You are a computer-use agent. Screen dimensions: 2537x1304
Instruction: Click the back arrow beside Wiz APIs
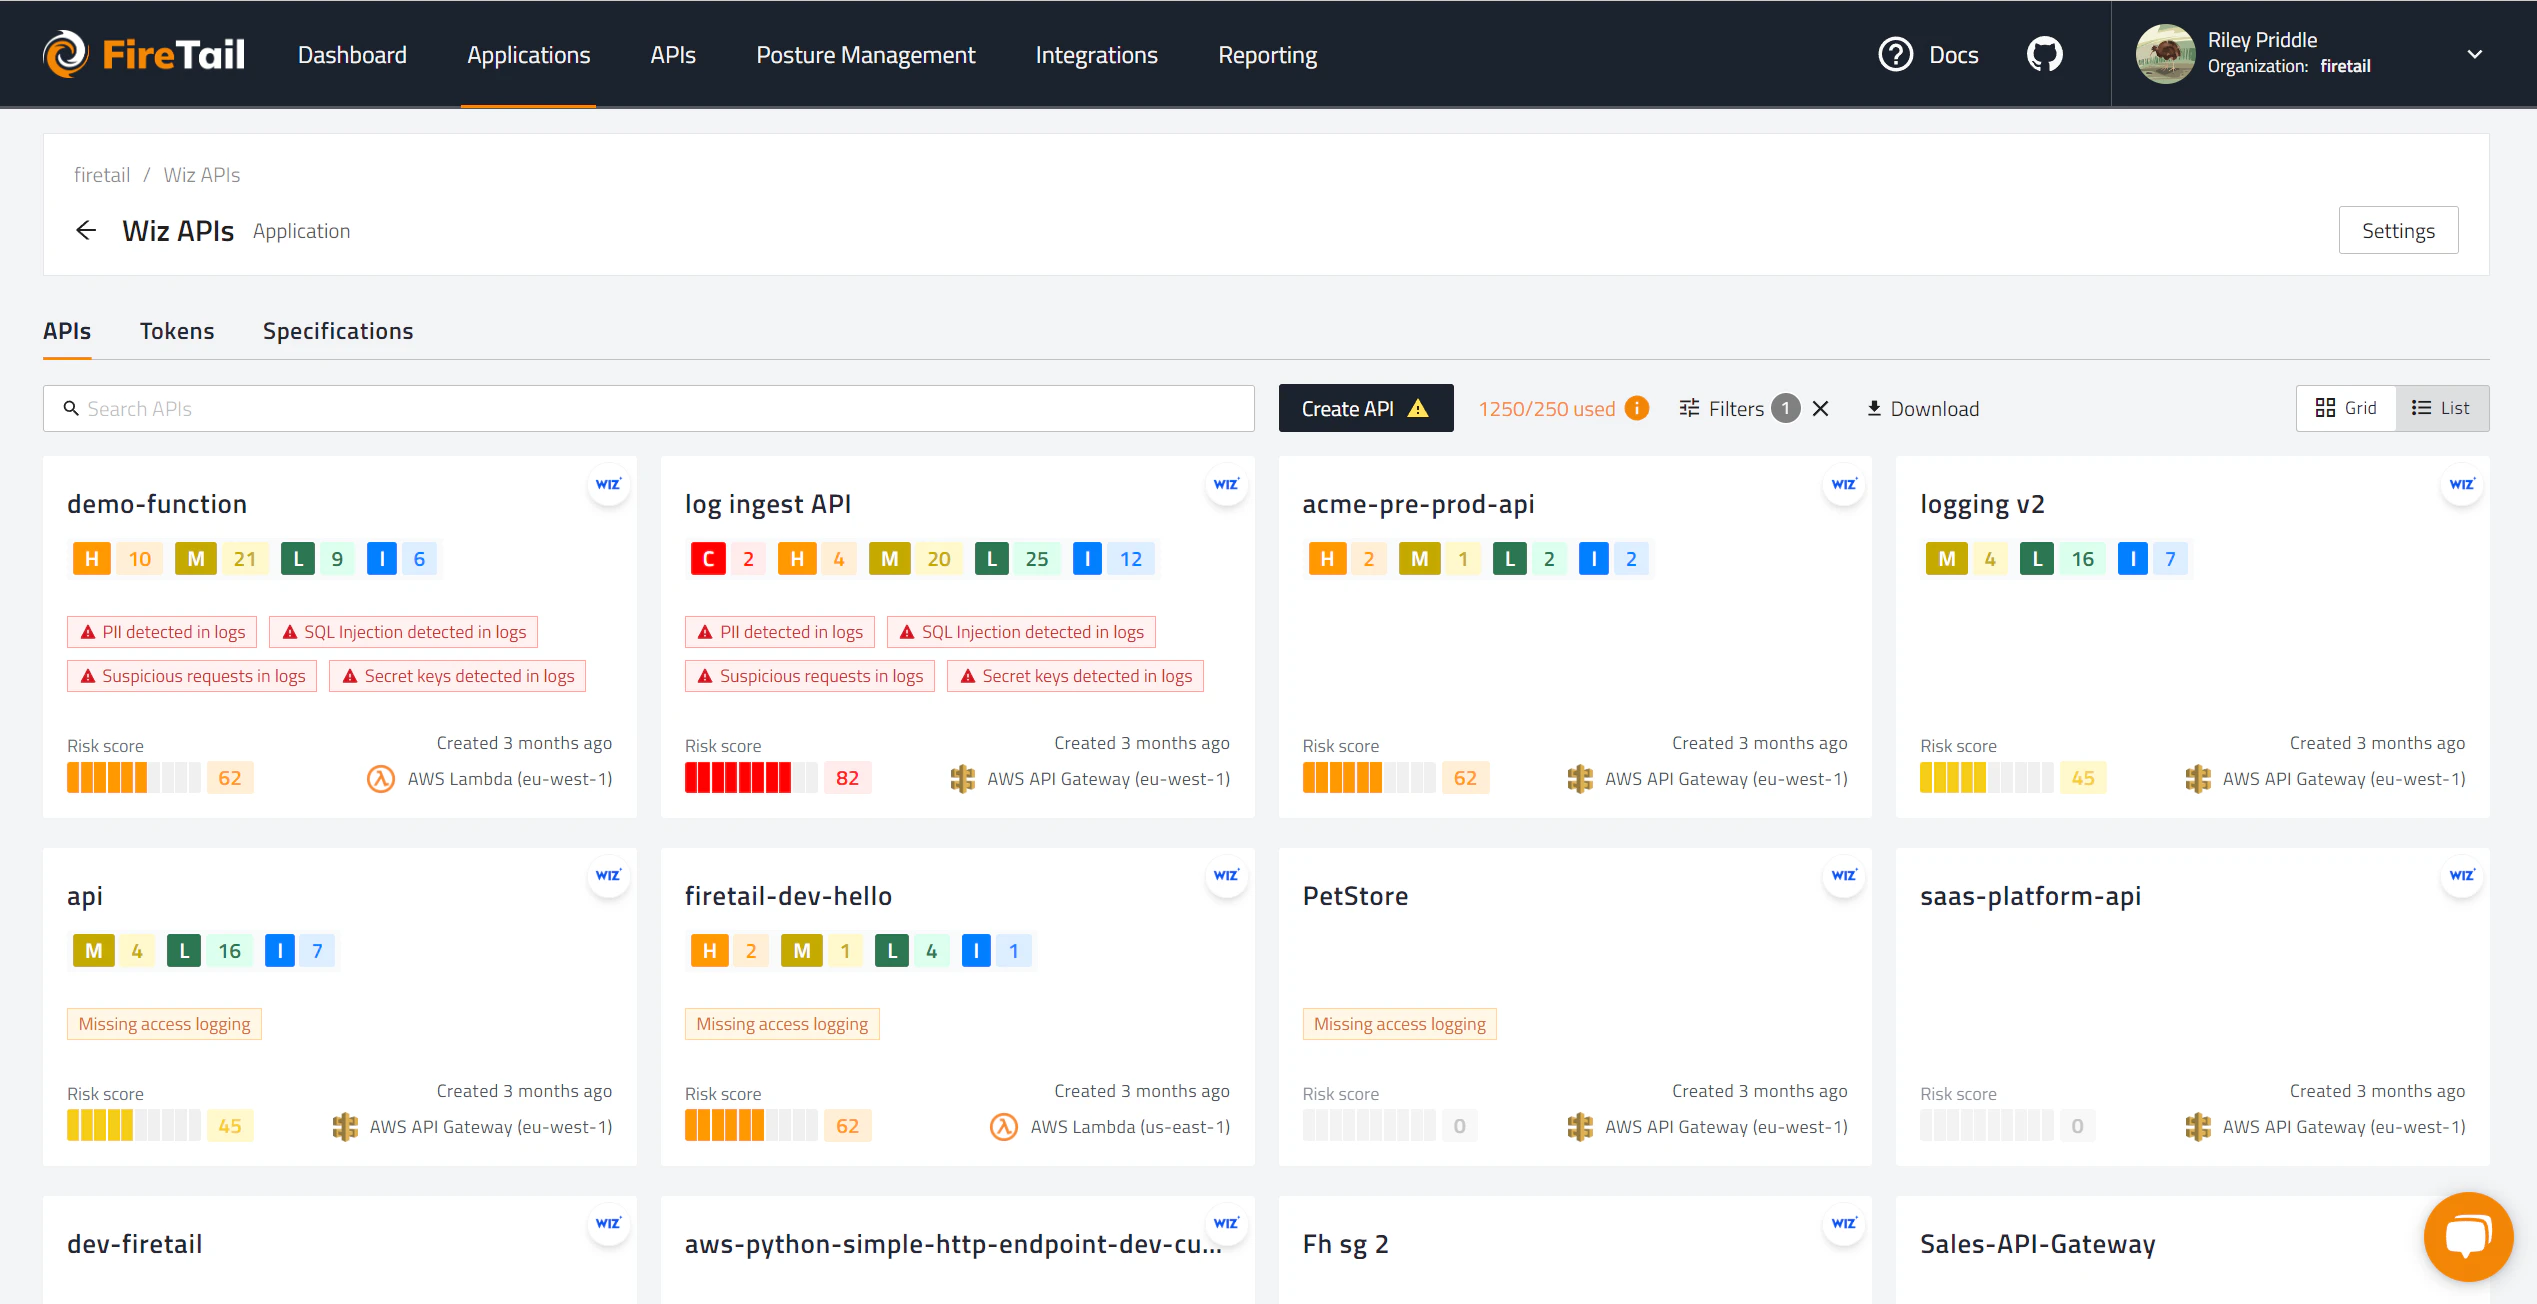pos(86,231)
